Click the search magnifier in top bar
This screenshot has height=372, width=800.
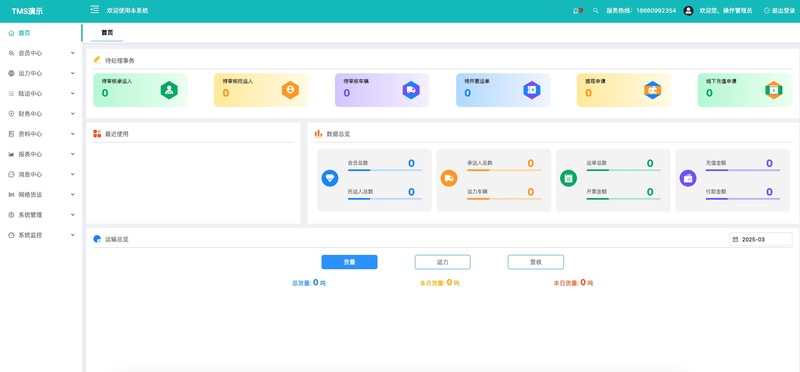595,10
